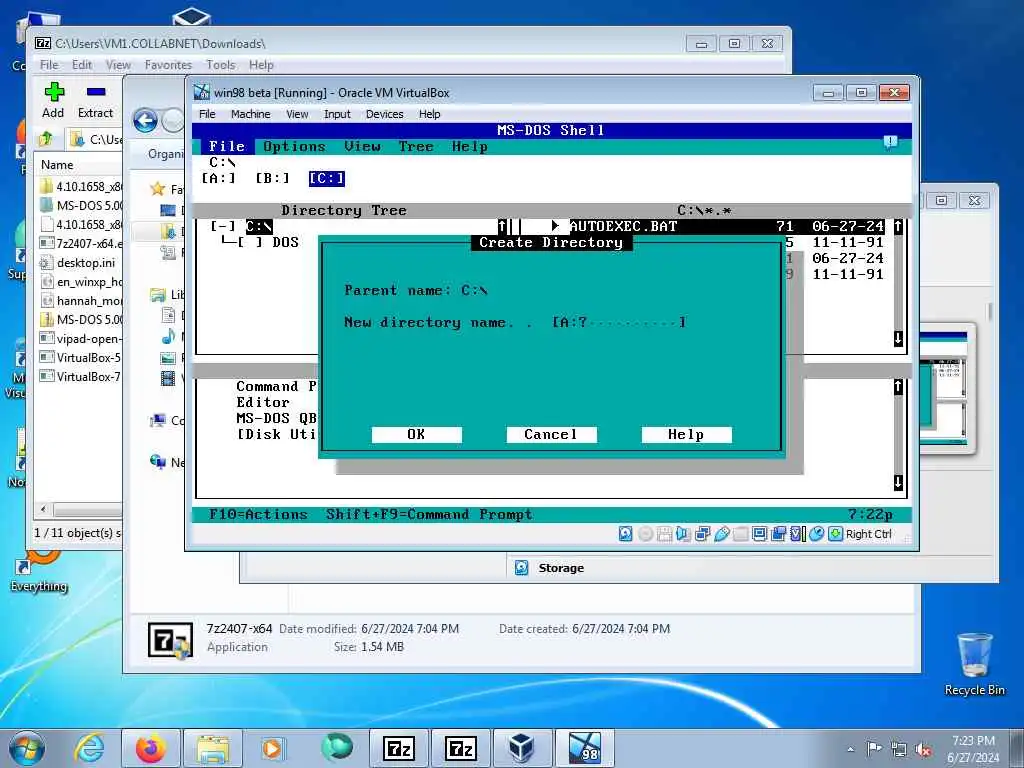This screenshot has width=1024, height=768.
Task: Click program list scroll-down arrow in DOS Shell
Action: coord(899,483)
